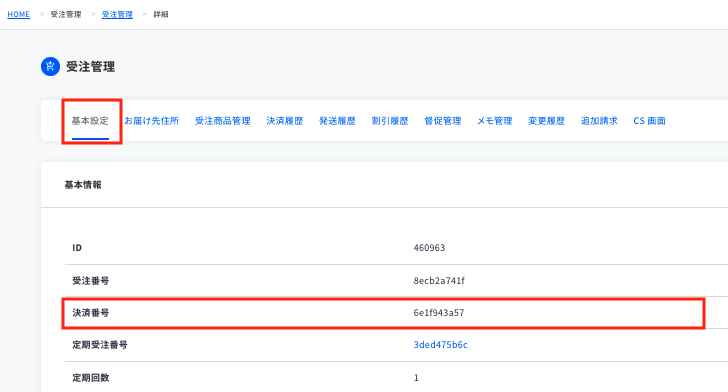Screen dimensions: 728x392
Task: Open the 受注管理 breadcrumb link
Action: 117,14
